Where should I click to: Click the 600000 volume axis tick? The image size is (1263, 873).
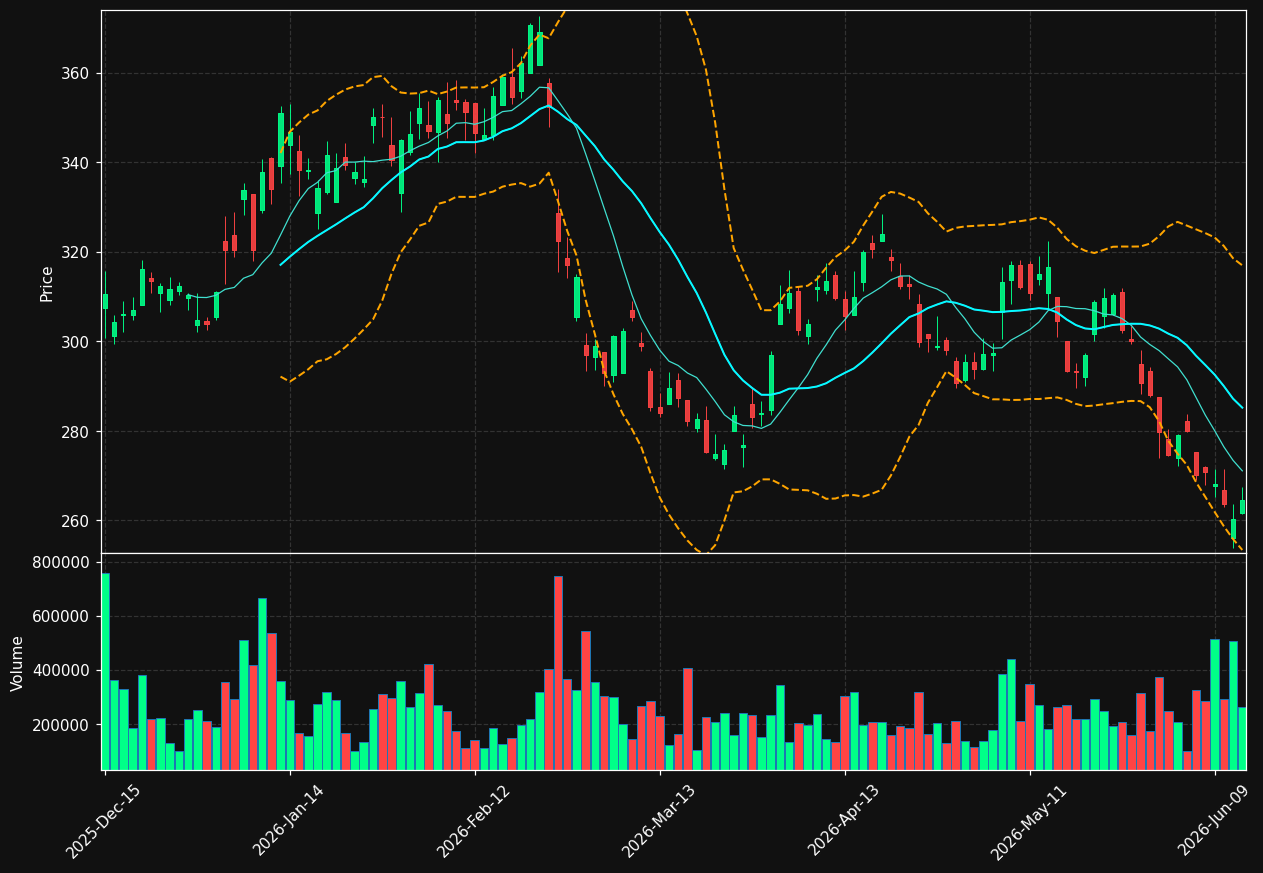point(62,616)
